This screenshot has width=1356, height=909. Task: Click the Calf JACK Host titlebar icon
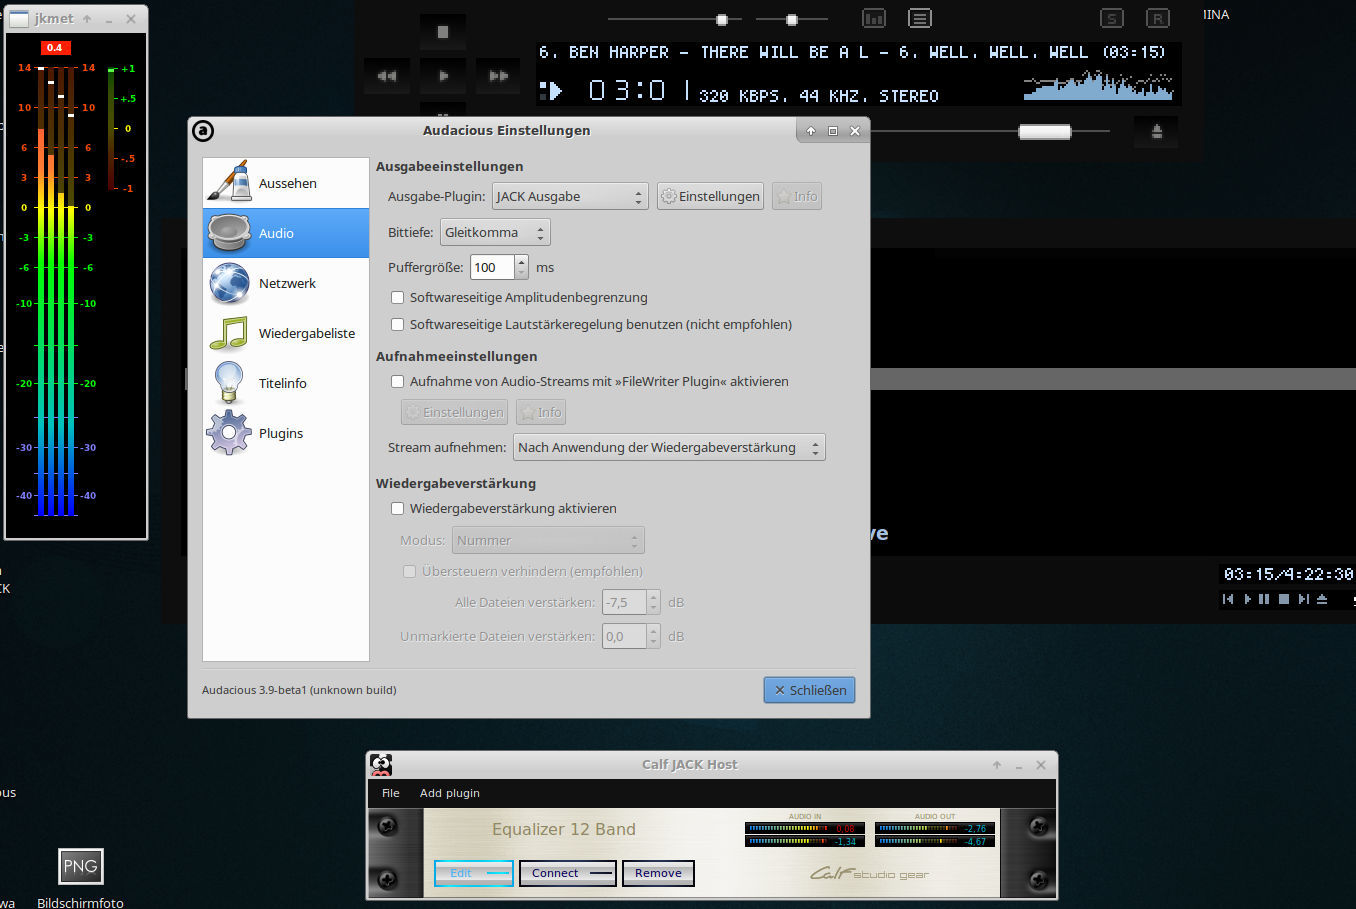[x=381, y=765]
